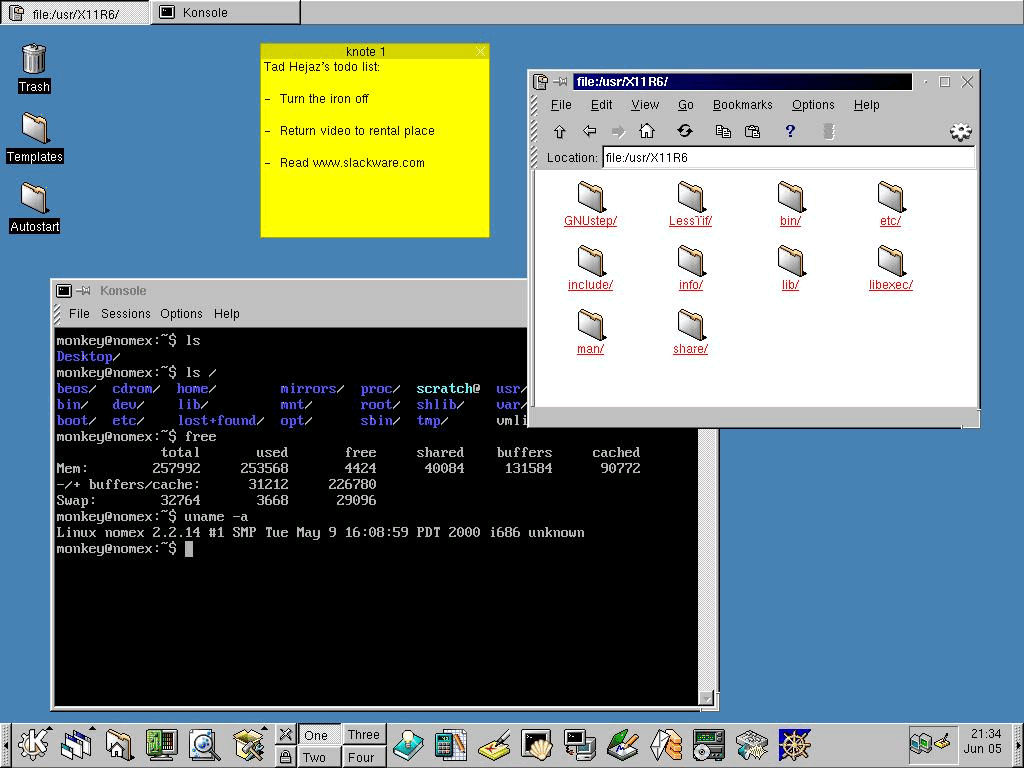Image resolution: width=1024 pixels, height=768 pixels.
Task: Switch to virtual desktop Three in the pager
Action: pyautogui.click(x=363, y=735)
